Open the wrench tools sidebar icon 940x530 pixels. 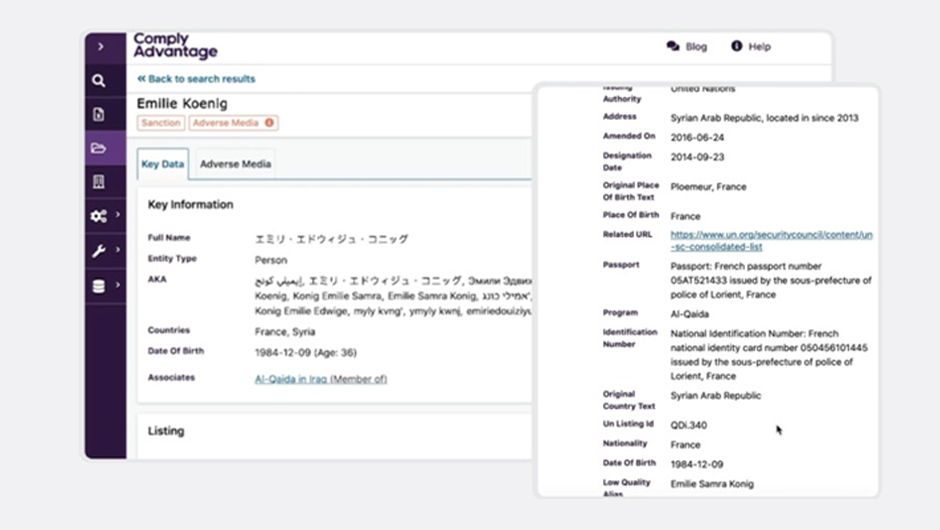coord(99,251)
